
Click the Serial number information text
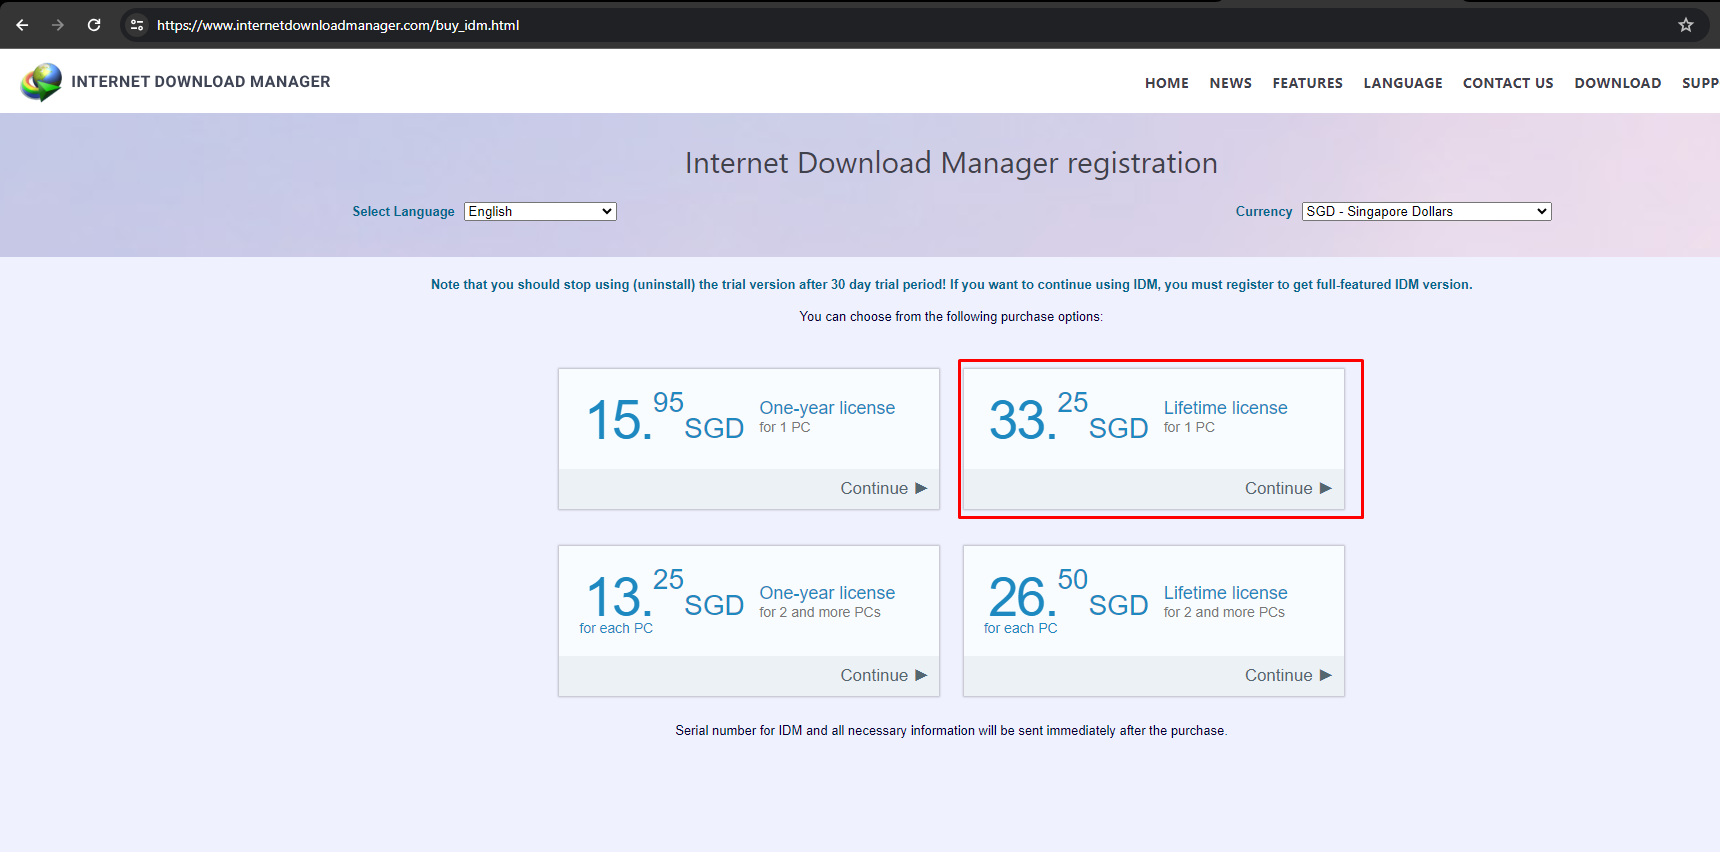951,731
